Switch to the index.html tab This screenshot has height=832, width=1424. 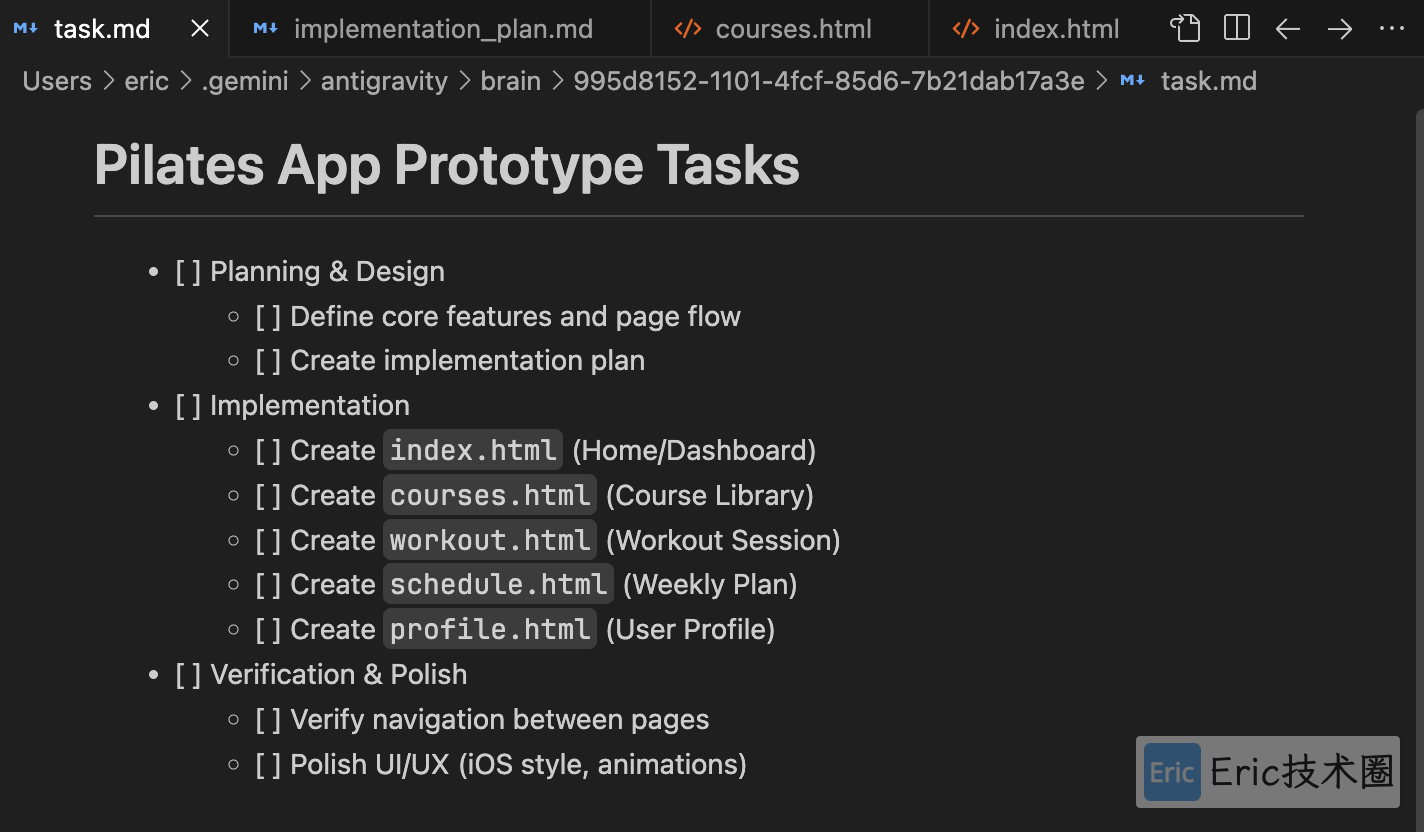(x=1056, y=29)
